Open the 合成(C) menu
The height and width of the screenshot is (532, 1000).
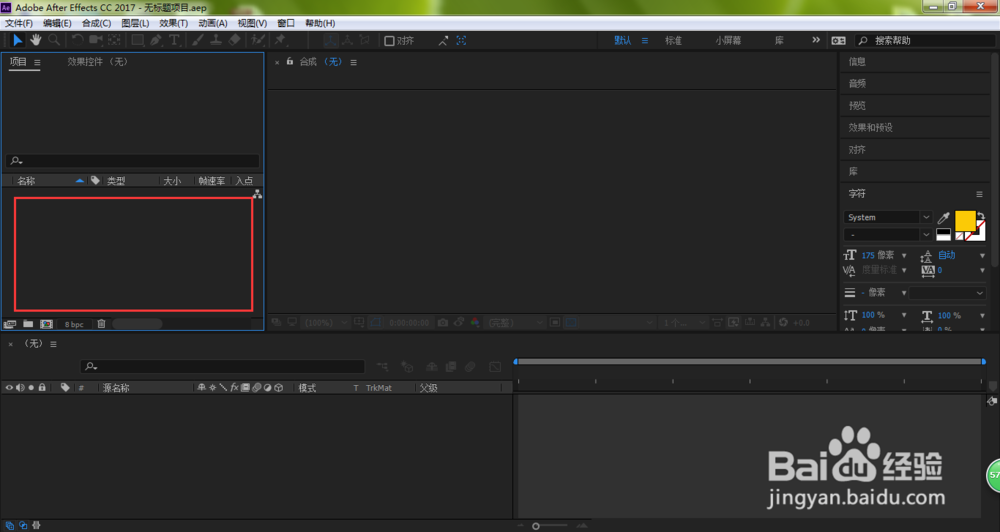point(96,23)
